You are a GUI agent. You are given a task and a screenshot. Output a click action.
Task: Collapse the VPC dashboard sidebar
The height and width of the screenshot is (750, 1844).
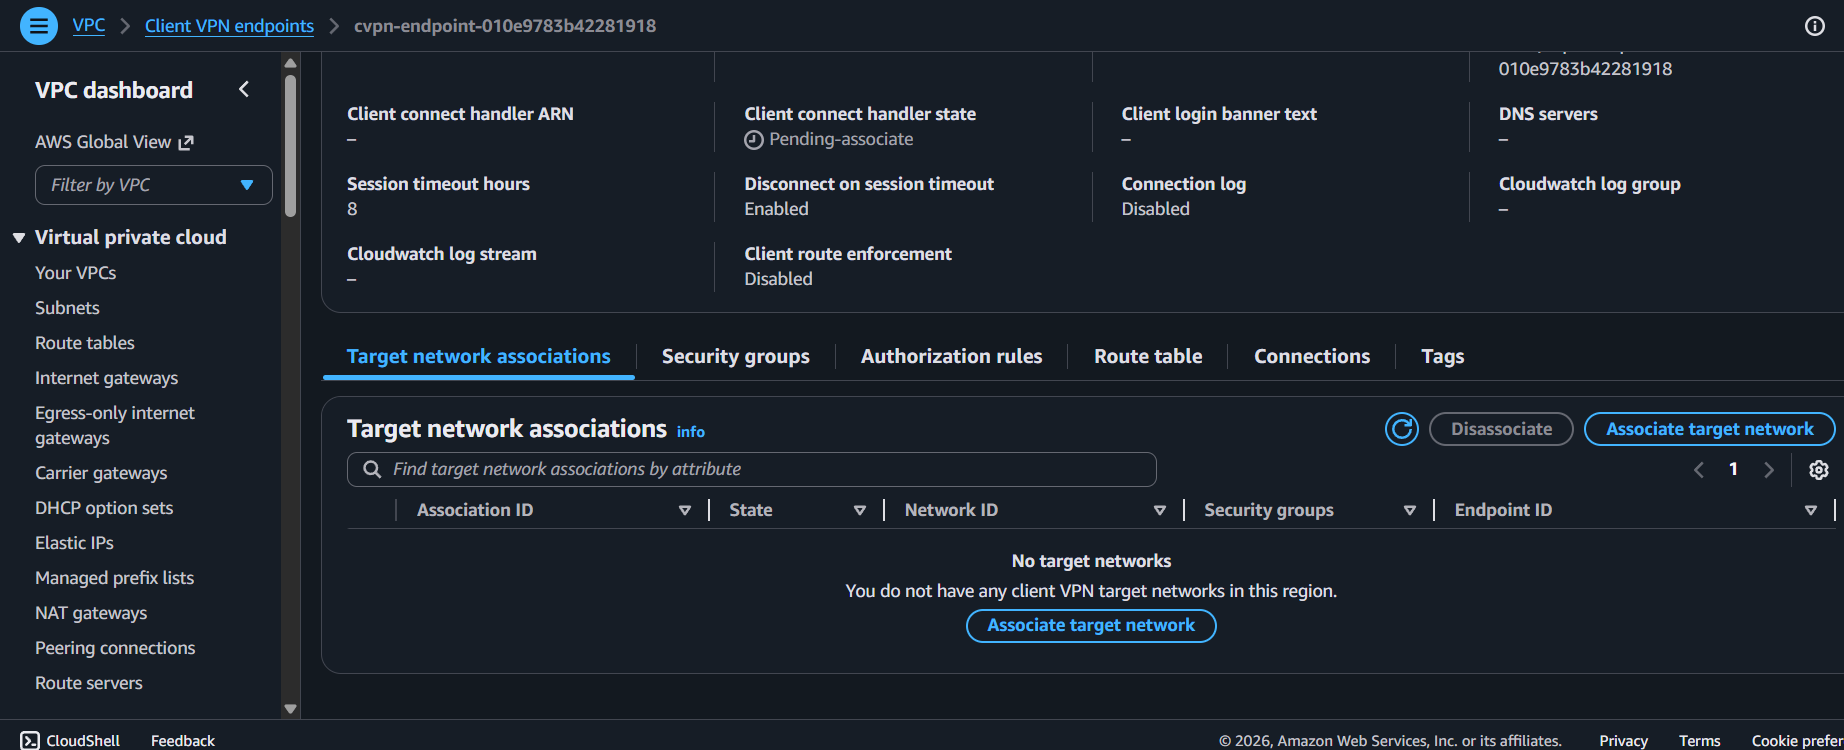coord(244,90)
